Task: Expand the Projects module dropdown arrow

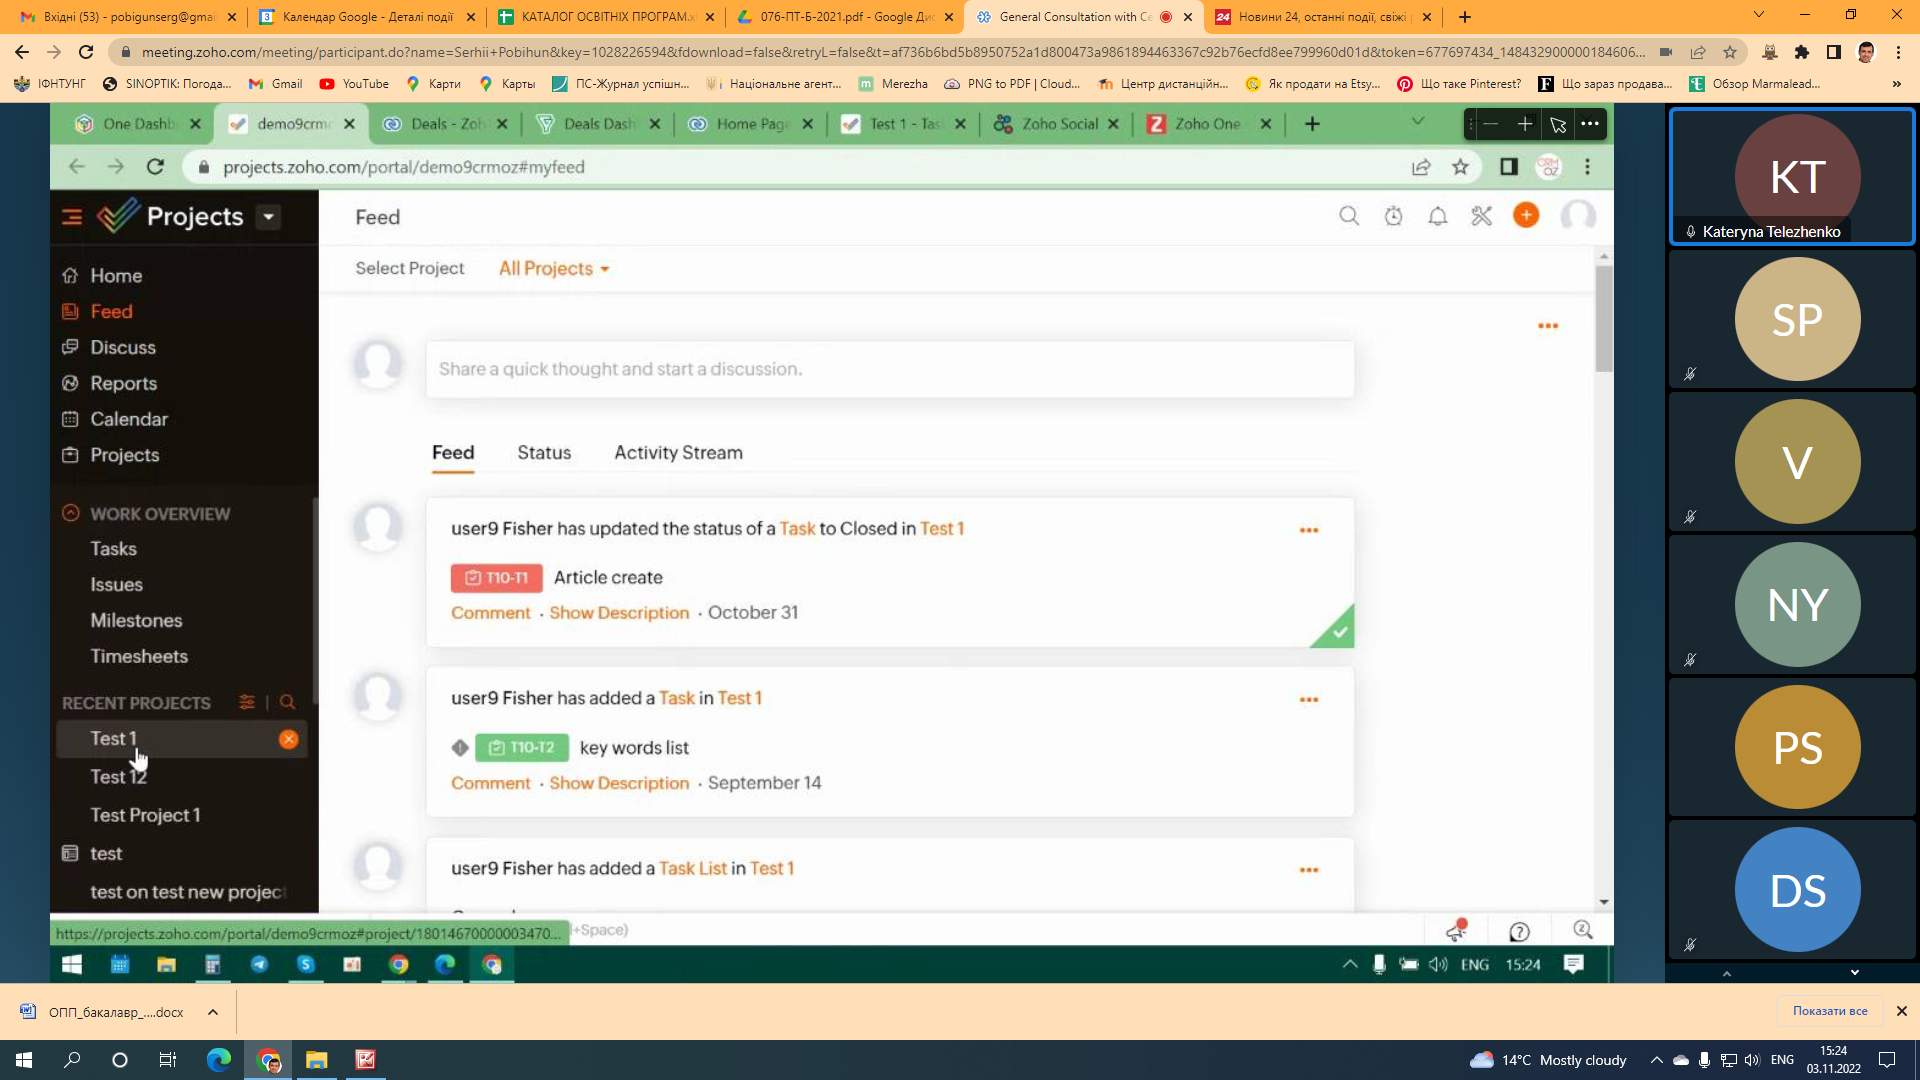Action: coord(268,217)
